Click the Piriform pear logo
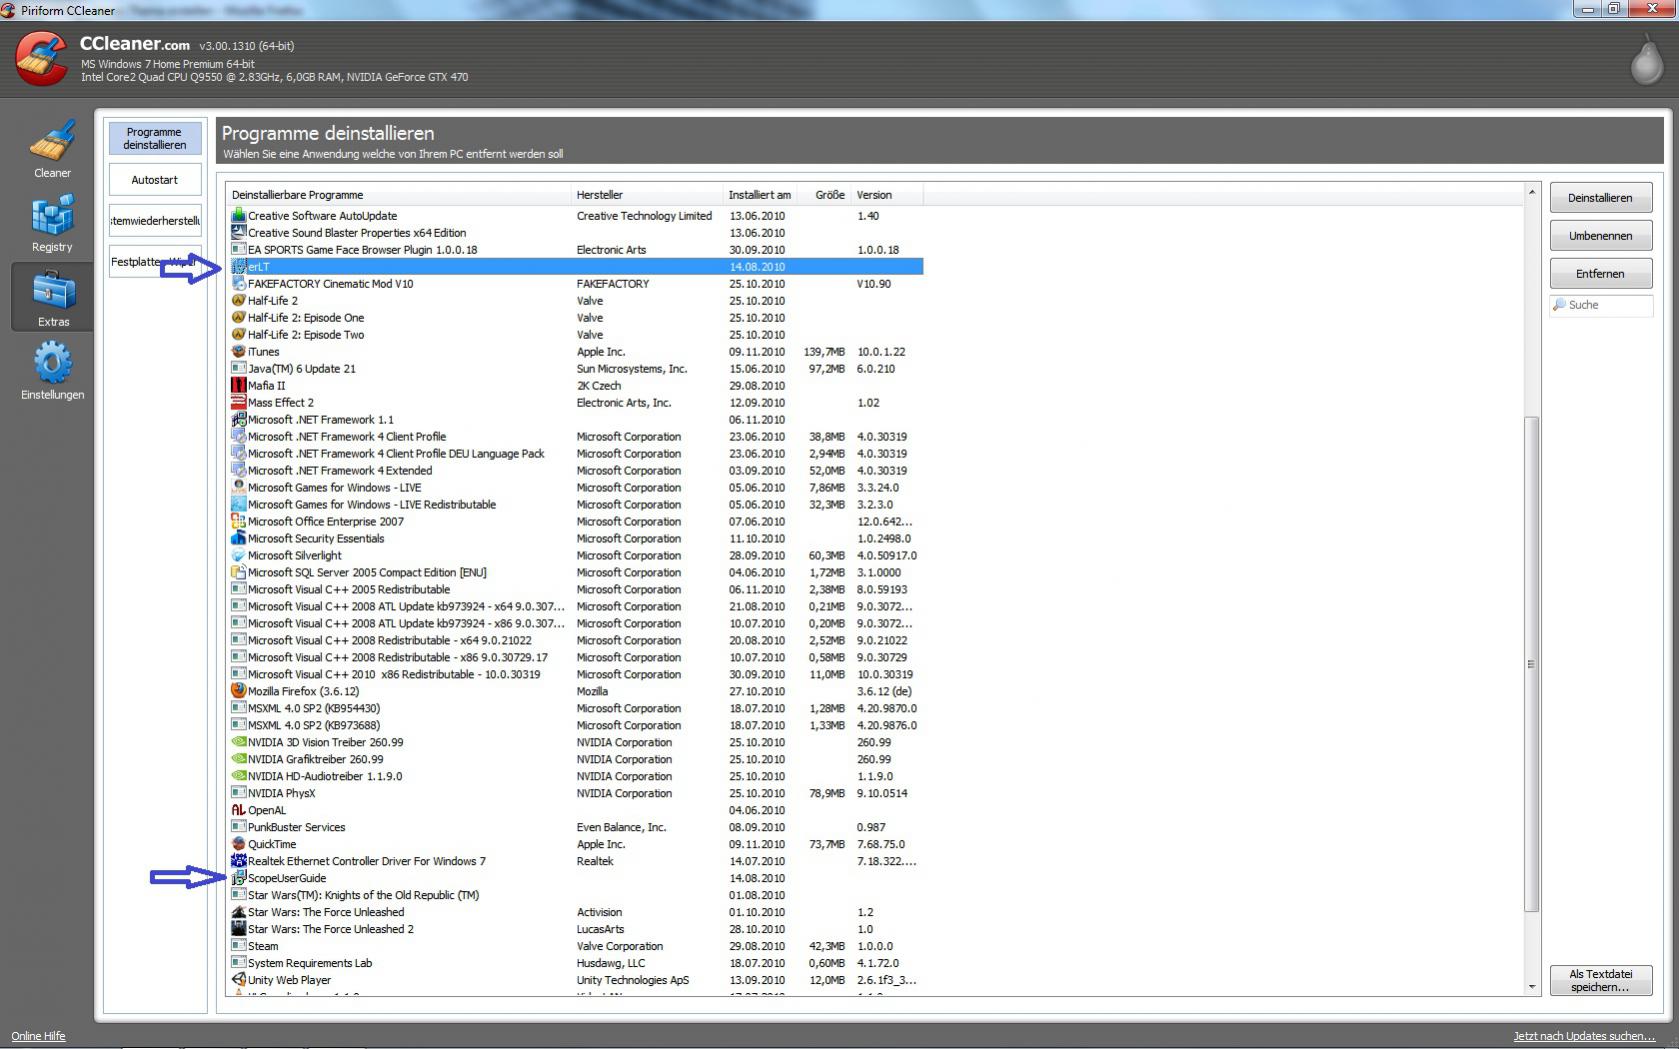1679x1049 pixels. click(x=1647, y=62)
